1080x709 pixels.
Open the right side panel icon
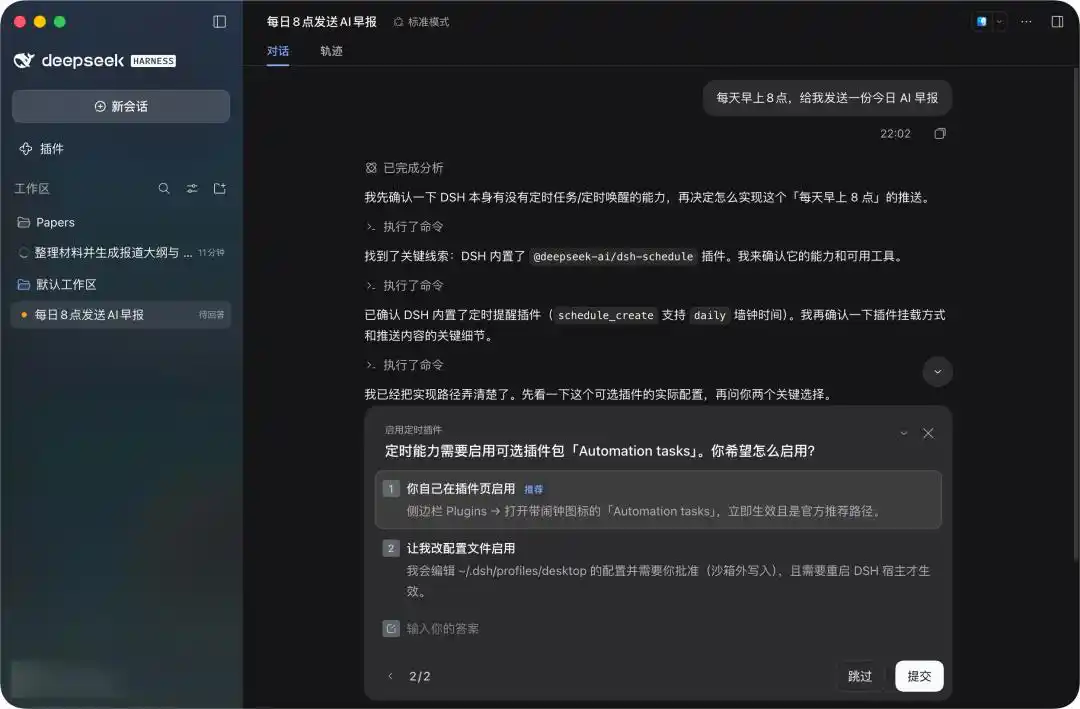pos(1057,22)
